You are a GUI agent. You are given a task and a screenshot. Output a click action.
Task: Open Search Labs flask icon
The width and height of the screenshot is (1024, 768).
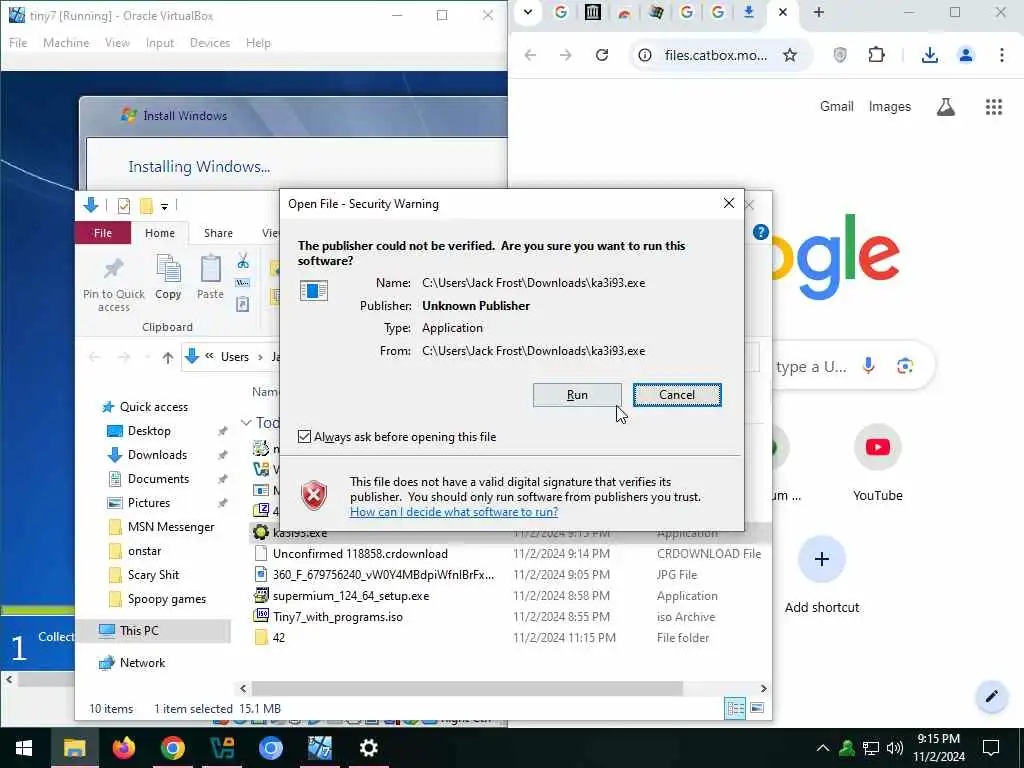(x=945, y=106)
